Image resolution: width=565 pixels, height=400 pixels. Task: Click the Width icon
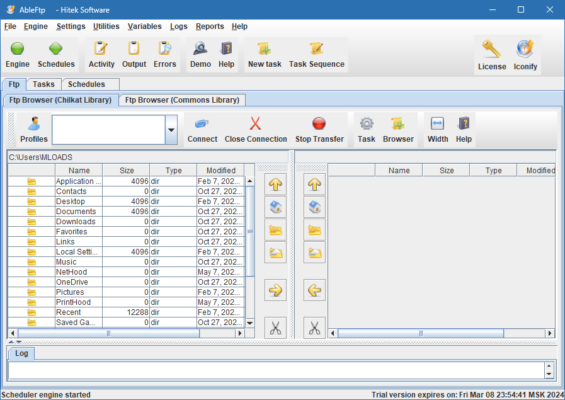click(437, 124)
